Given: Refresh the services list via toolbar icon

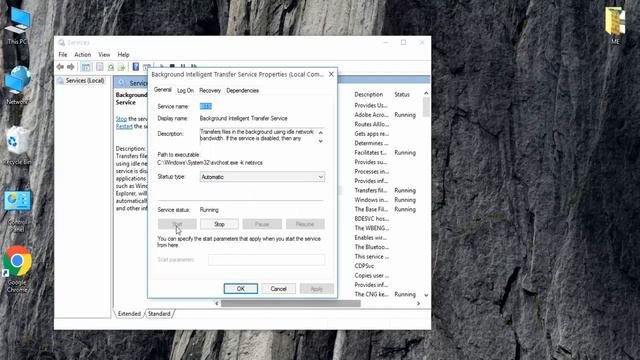Looking at the screenshot, I should tap(111, 67).
